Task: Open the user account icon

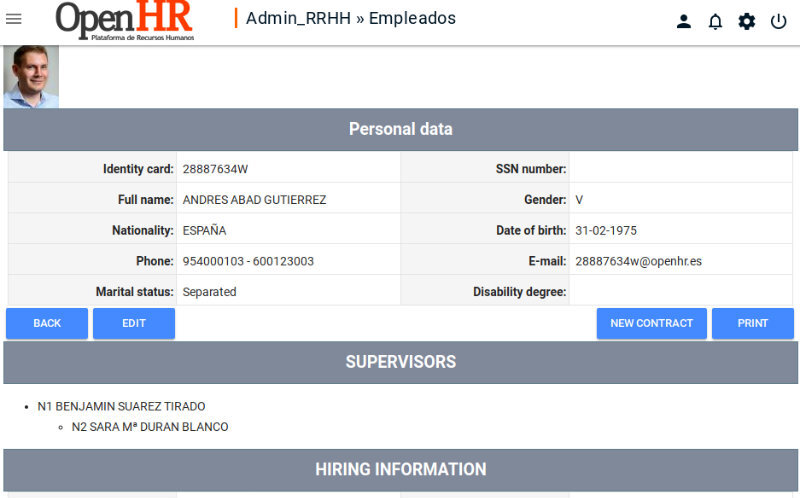Action: 684,21
